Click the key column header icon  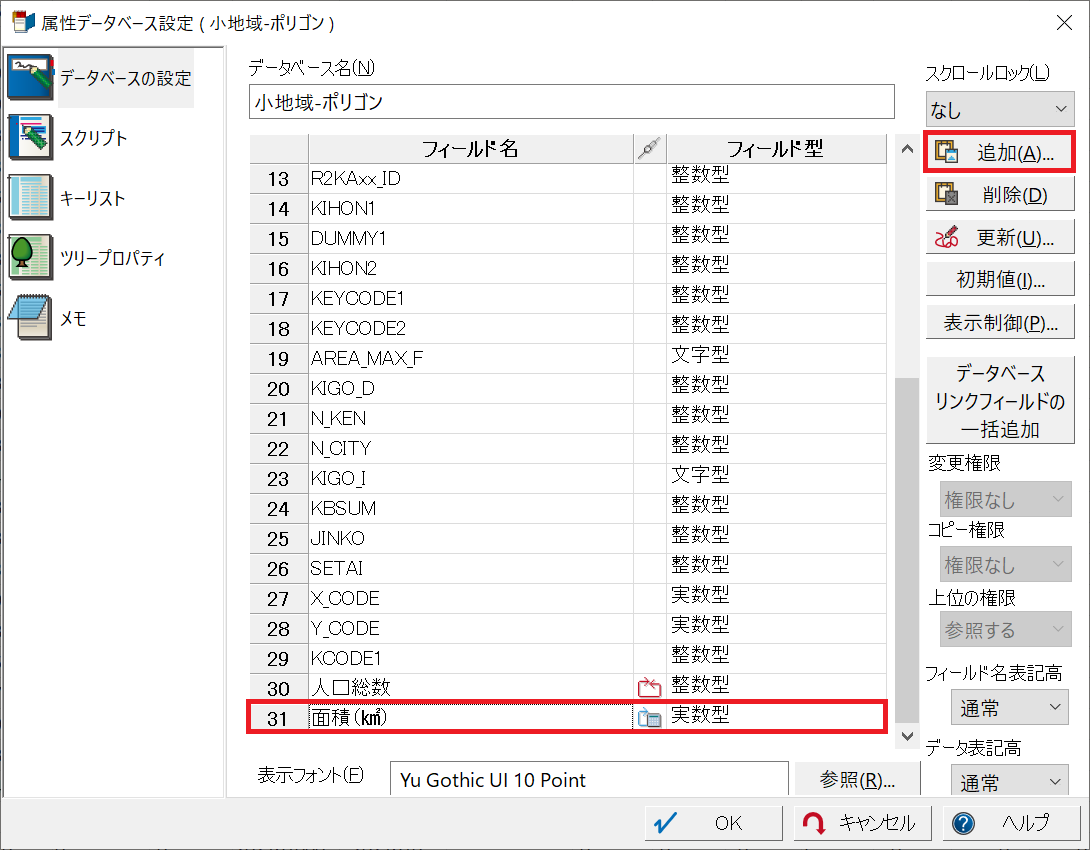coord(650,149)
